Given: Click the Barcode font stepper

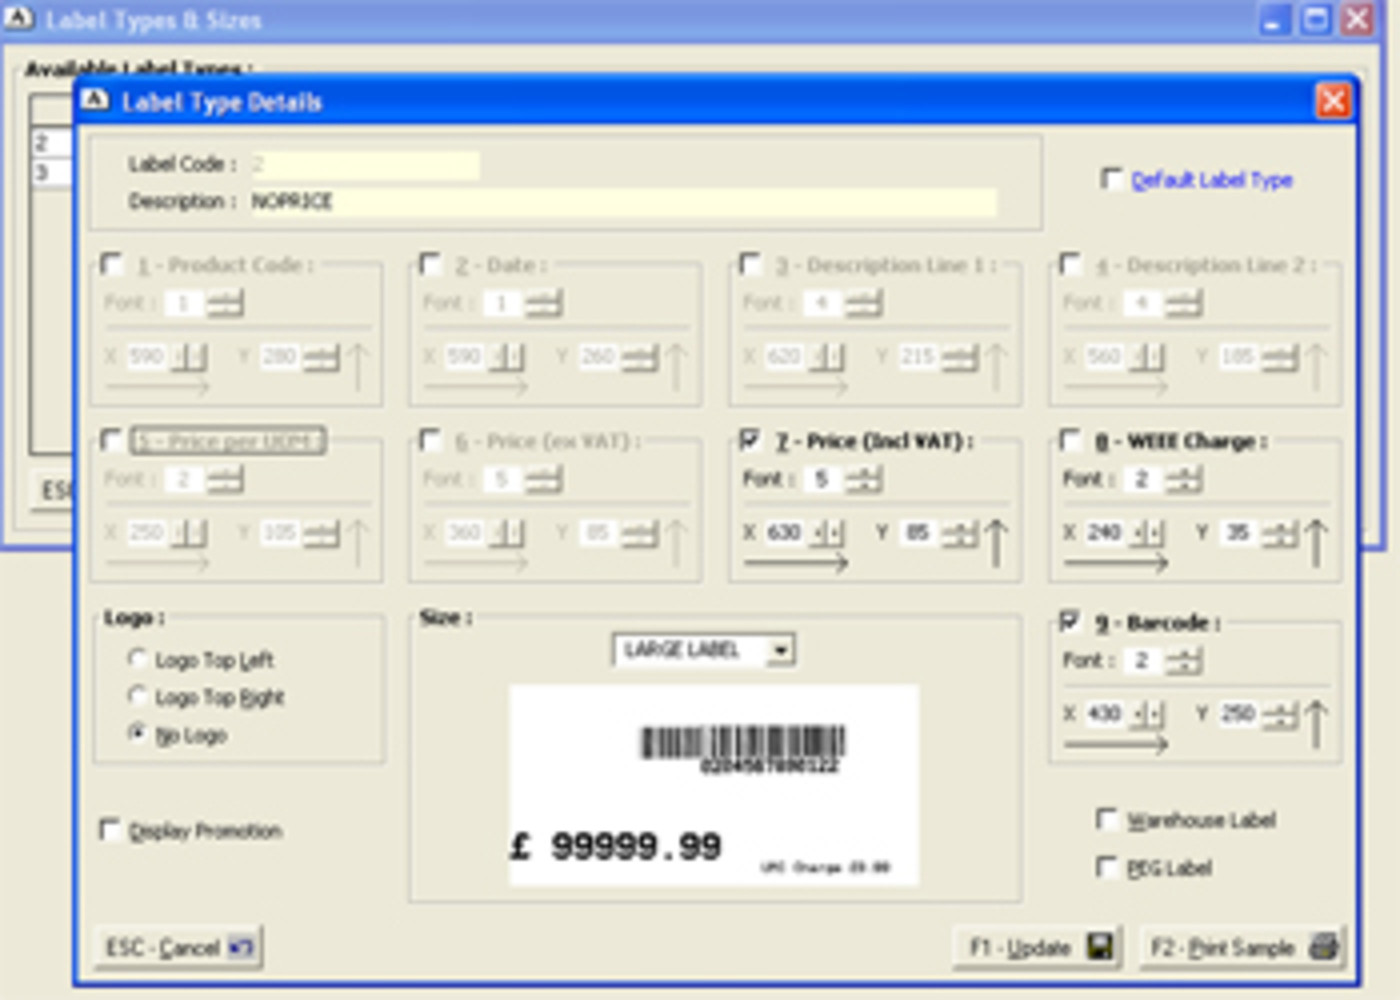Looking at the screenshot, I should (x=1183, y=660).
